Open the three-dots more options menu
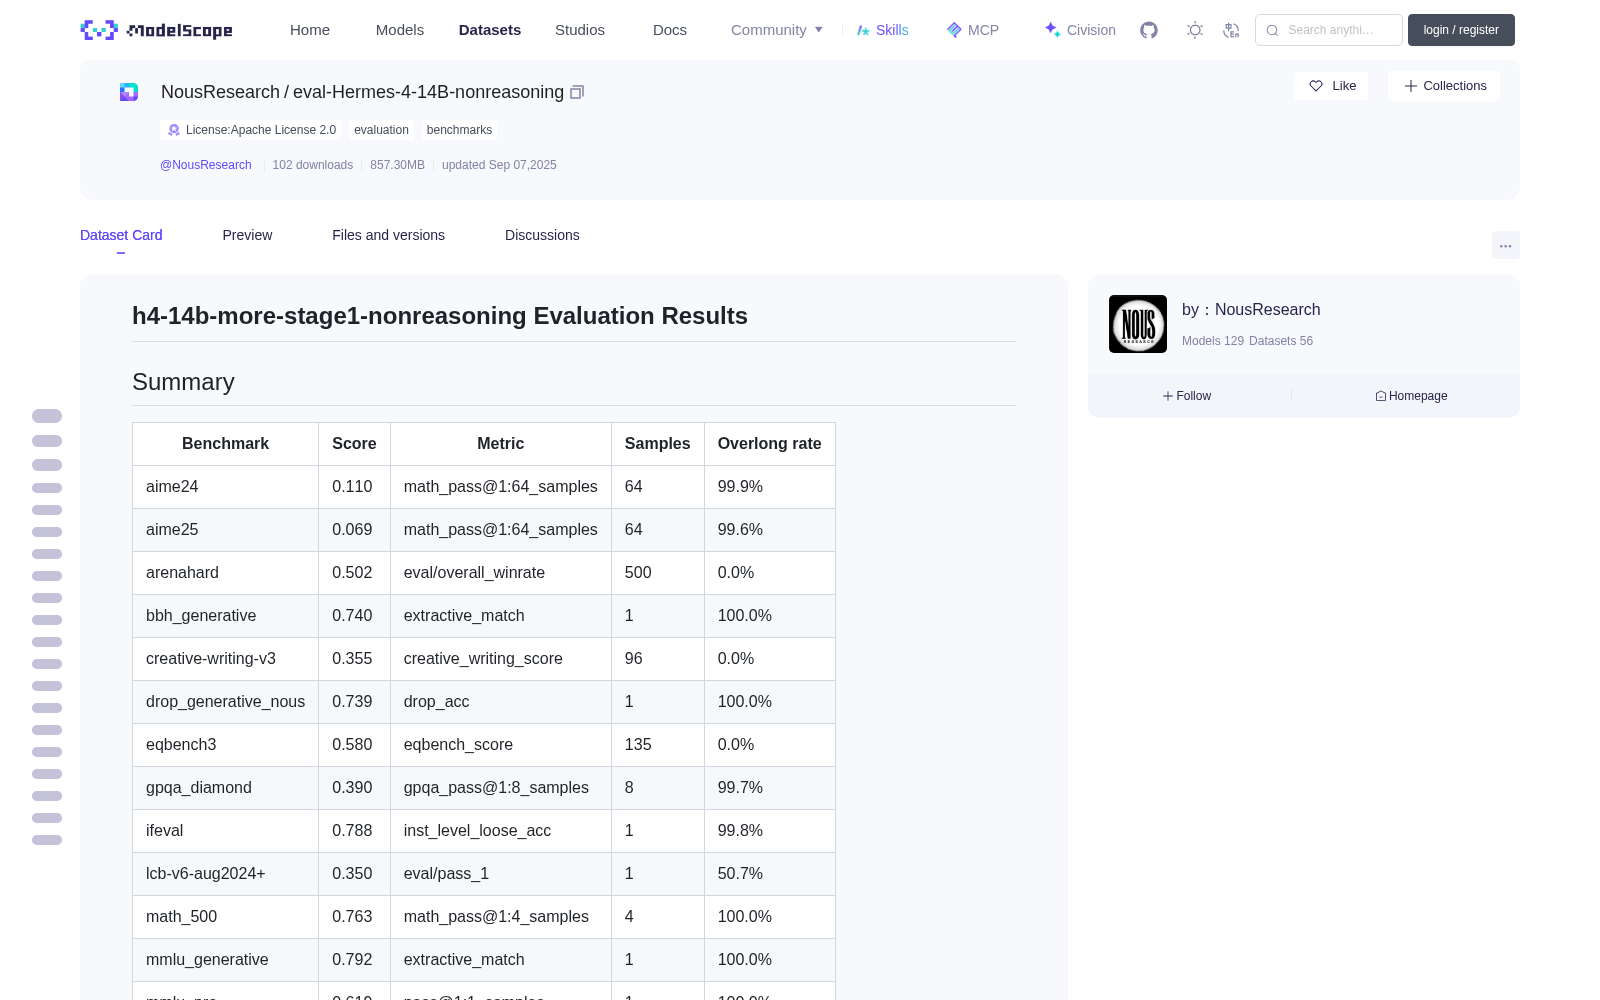Screen dimensions: 1600x1000 pyautogui.click(x=1506, y=245)
